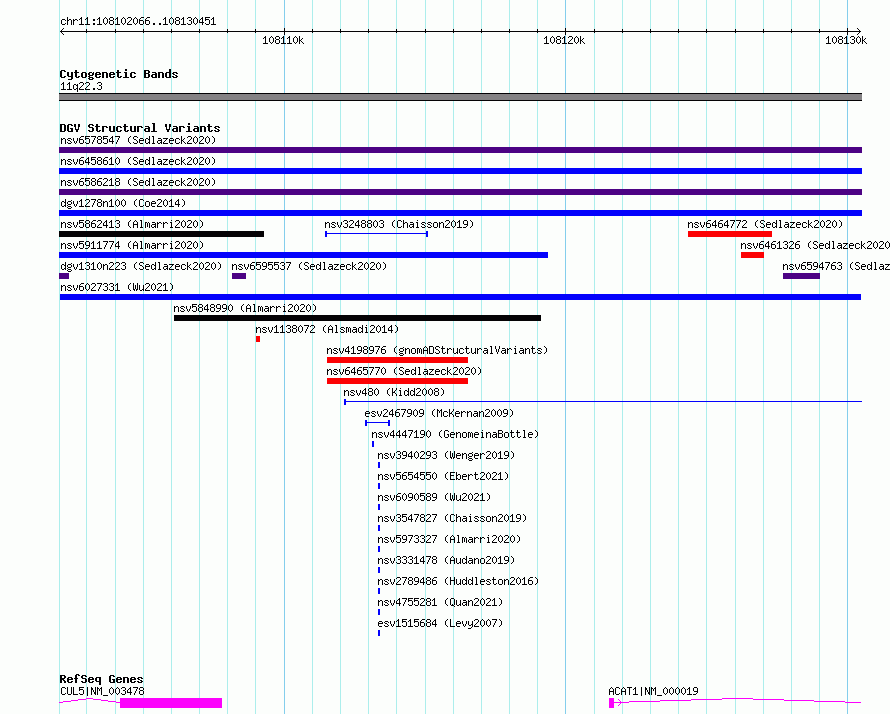
Task: Open nsv6090589 (Wu2021) variant label
Action: [x=434, y=497]
